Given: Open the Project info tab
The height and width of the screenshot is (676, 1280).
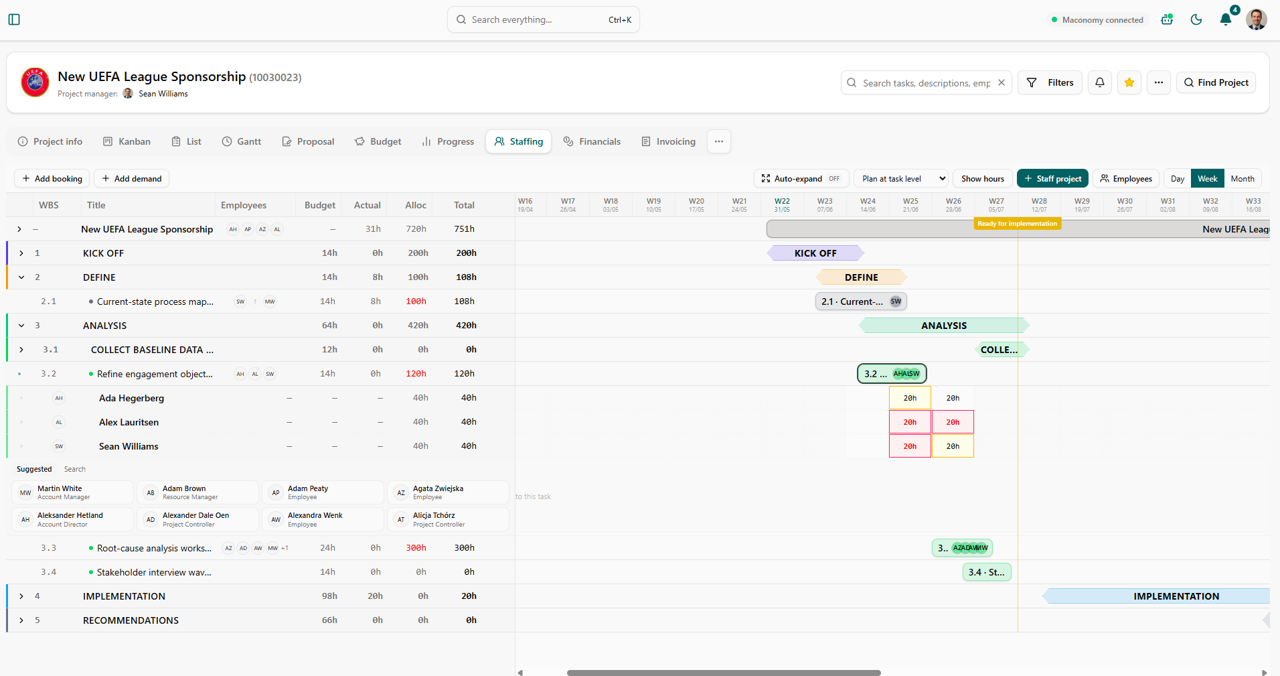Looking at the screenshot, I should point(50,142).
